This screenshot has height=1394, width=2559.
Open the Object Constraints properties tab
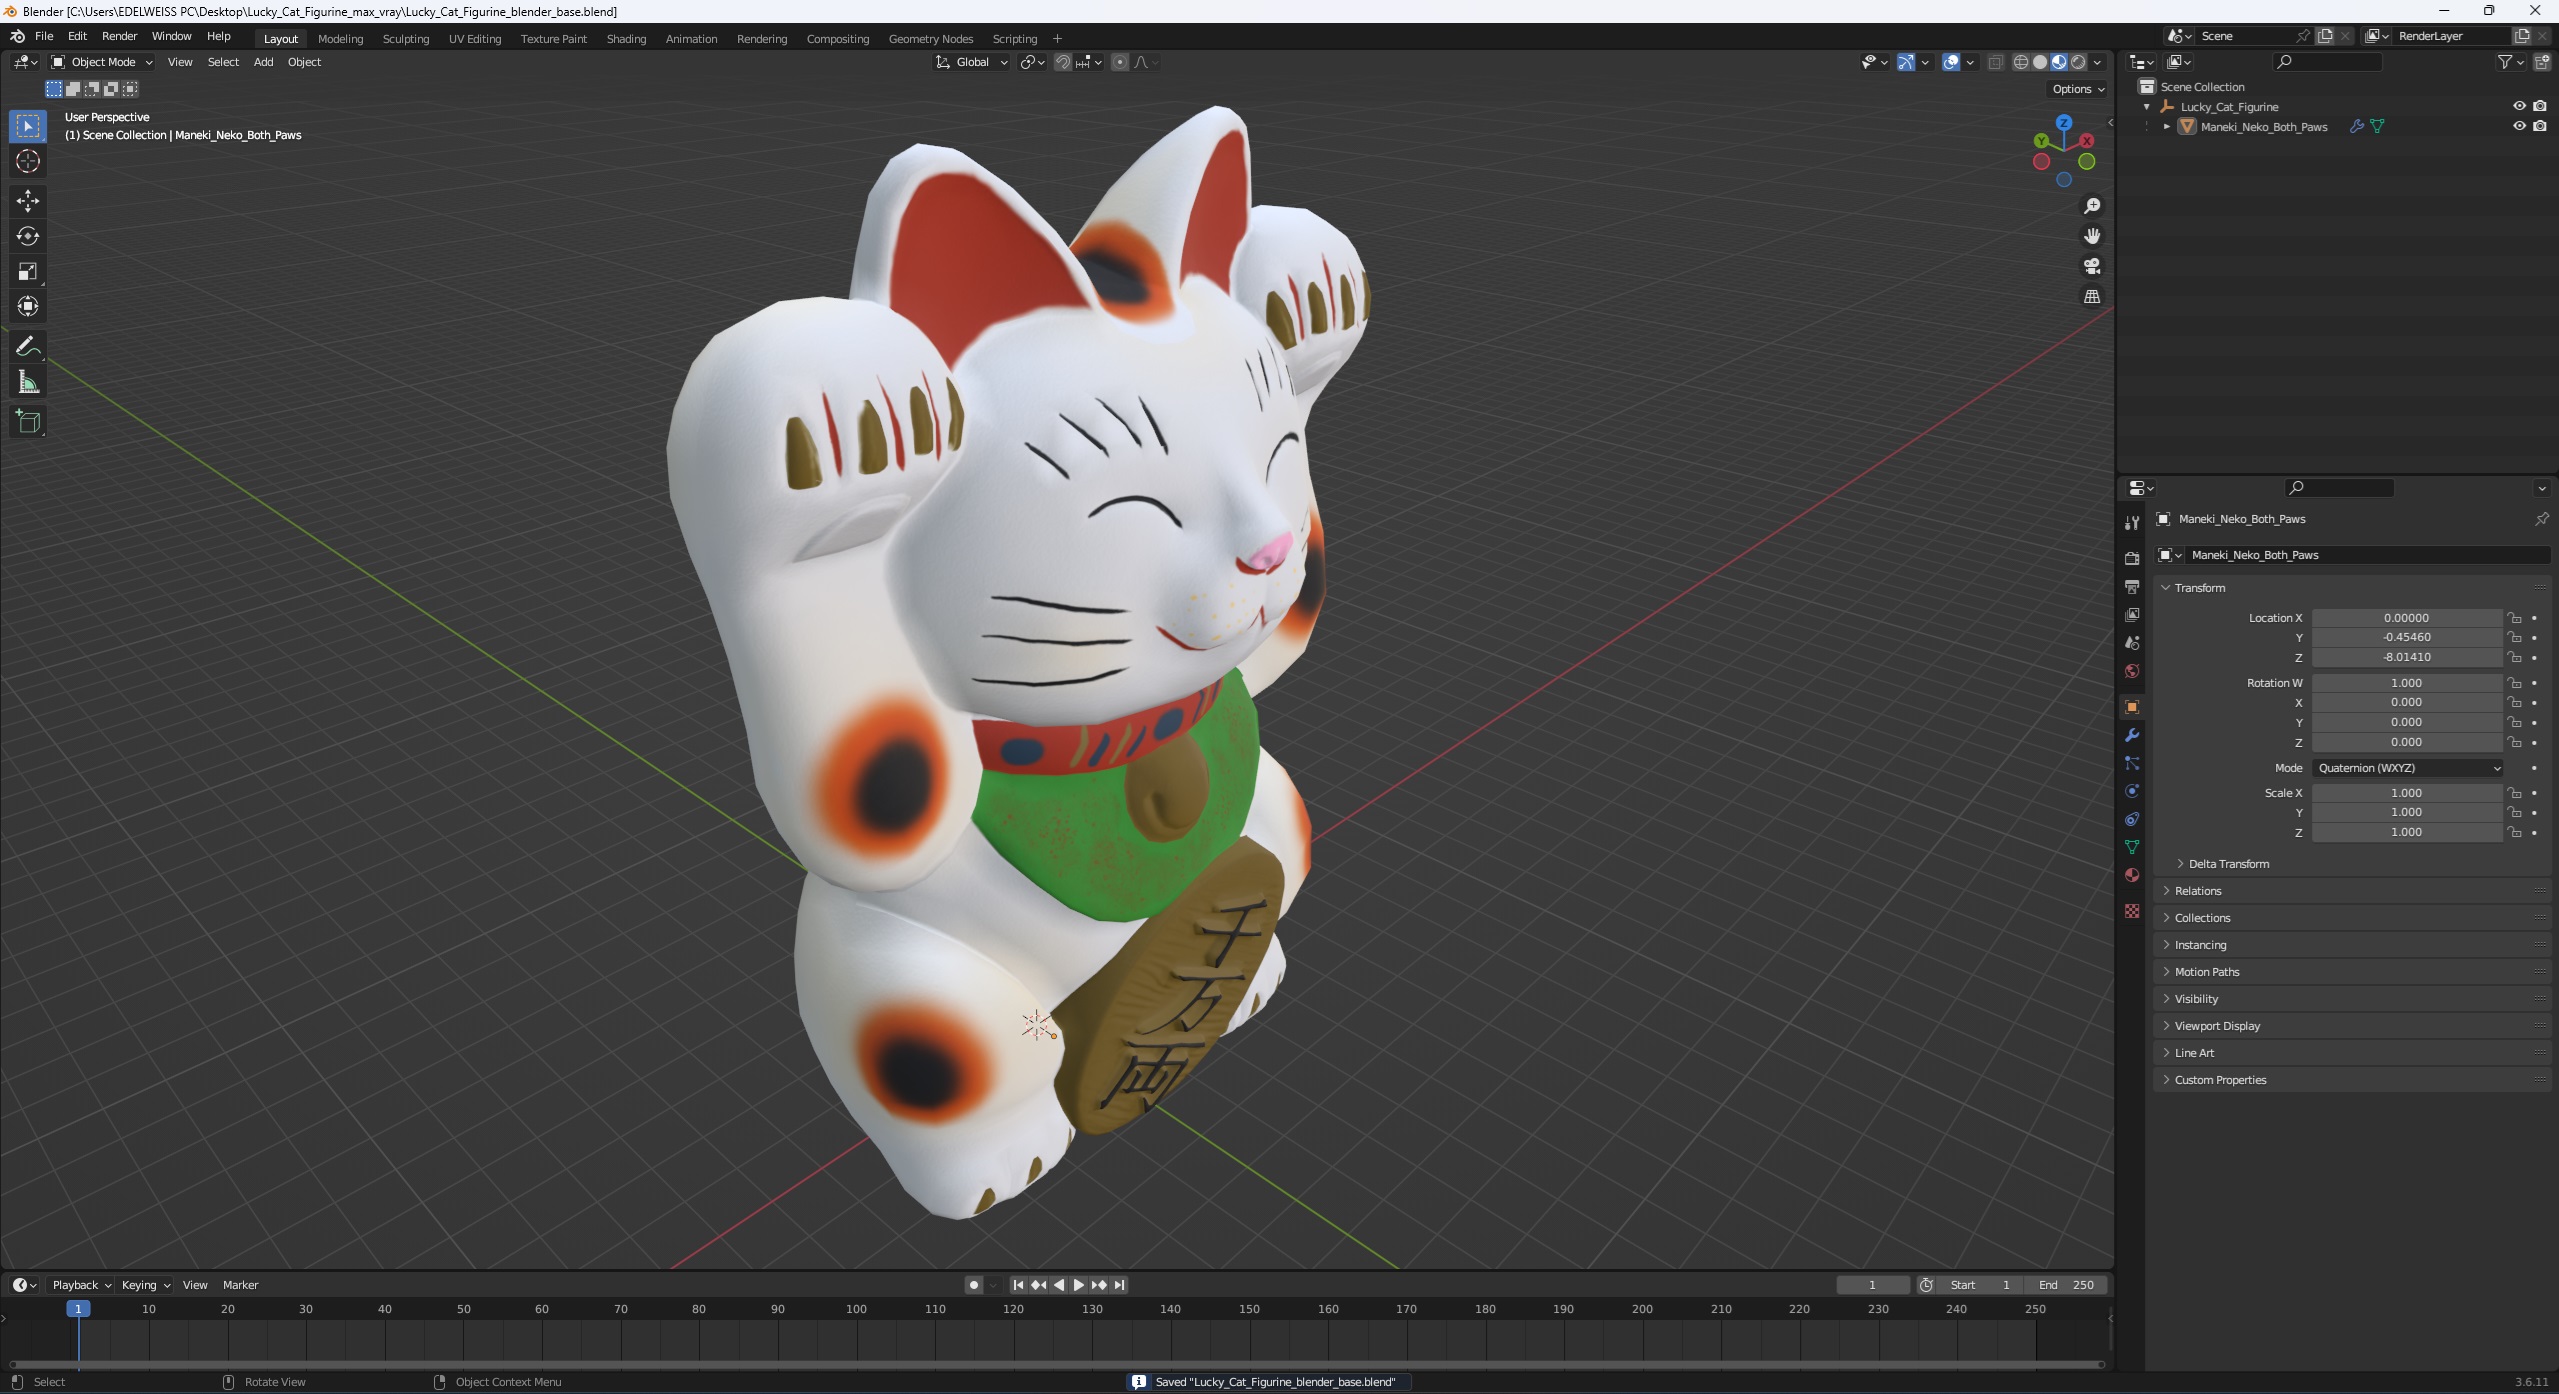pos(2132,819)
